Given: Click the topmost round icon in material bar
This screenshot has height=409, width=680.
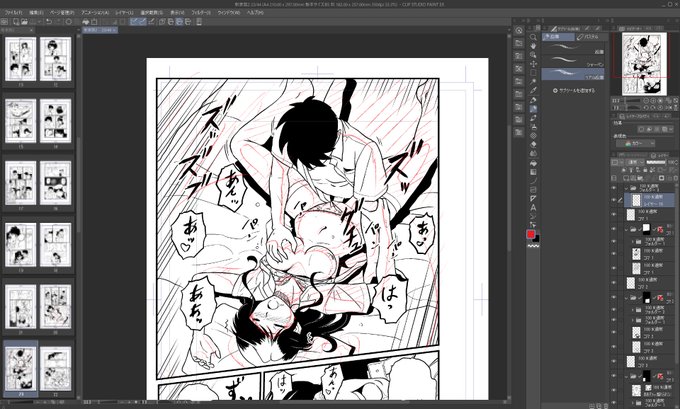Looking at the screenshot, I should (519, 30).
